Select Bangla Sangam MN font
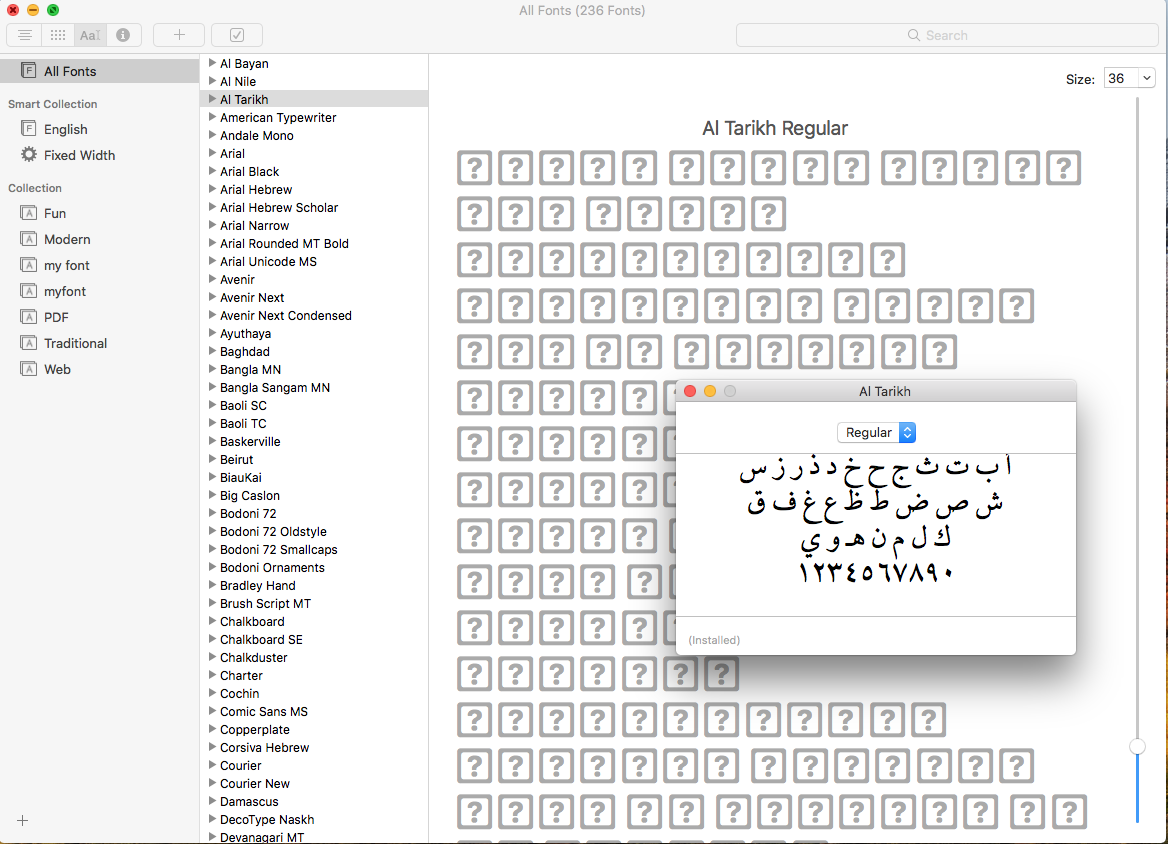This screenshot has width=1168, height=844. (x=275, y=387)
